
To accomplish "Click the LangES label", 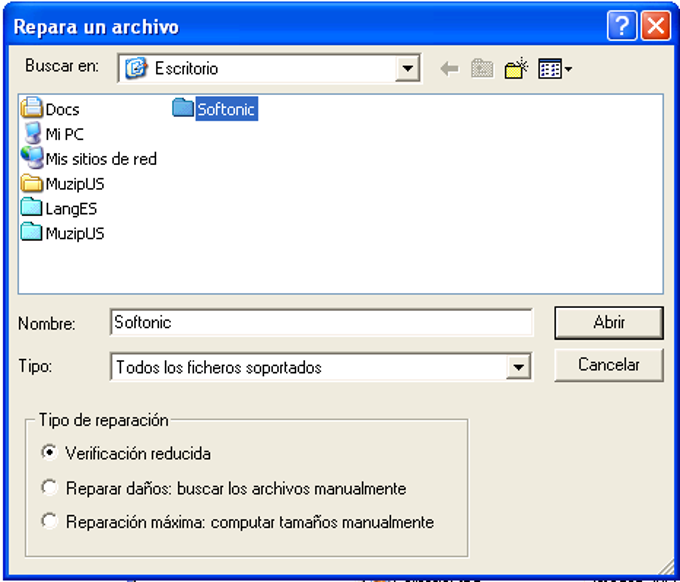I will click(x=71, y=209).
